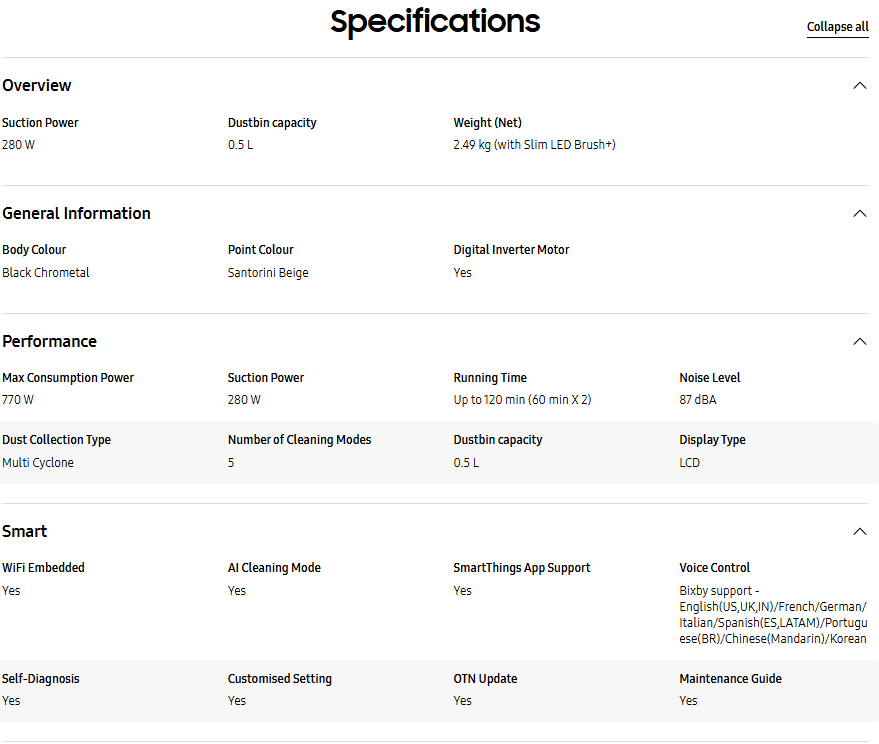
Task: Collapse the General Information section chevron
Action: pyautogui.click(x=859, y=214)
